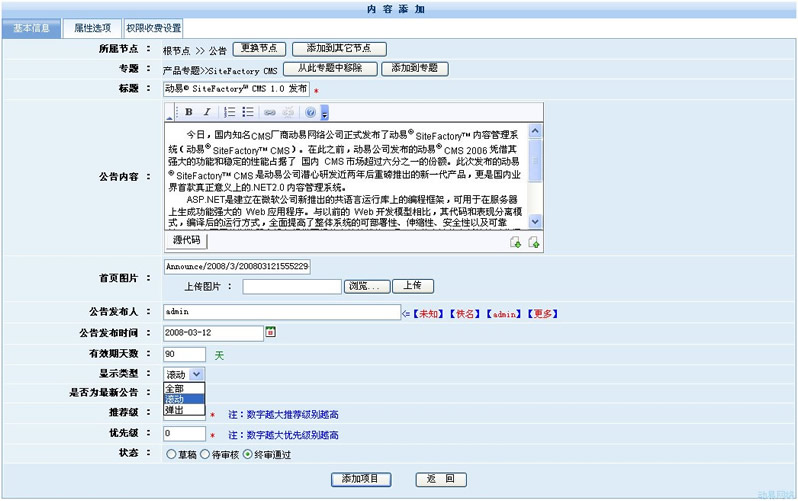Click the editor scrollbar up arrow
The image size is (798, 501).
point(535,131)
